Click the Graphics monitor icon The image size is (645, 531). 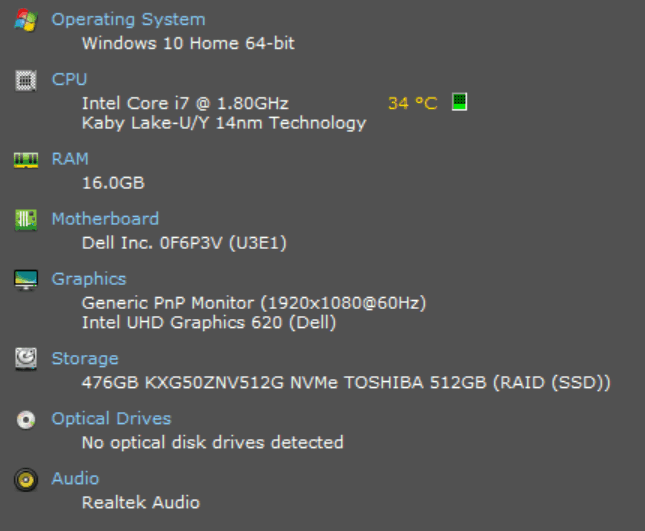tap(26, 280)
